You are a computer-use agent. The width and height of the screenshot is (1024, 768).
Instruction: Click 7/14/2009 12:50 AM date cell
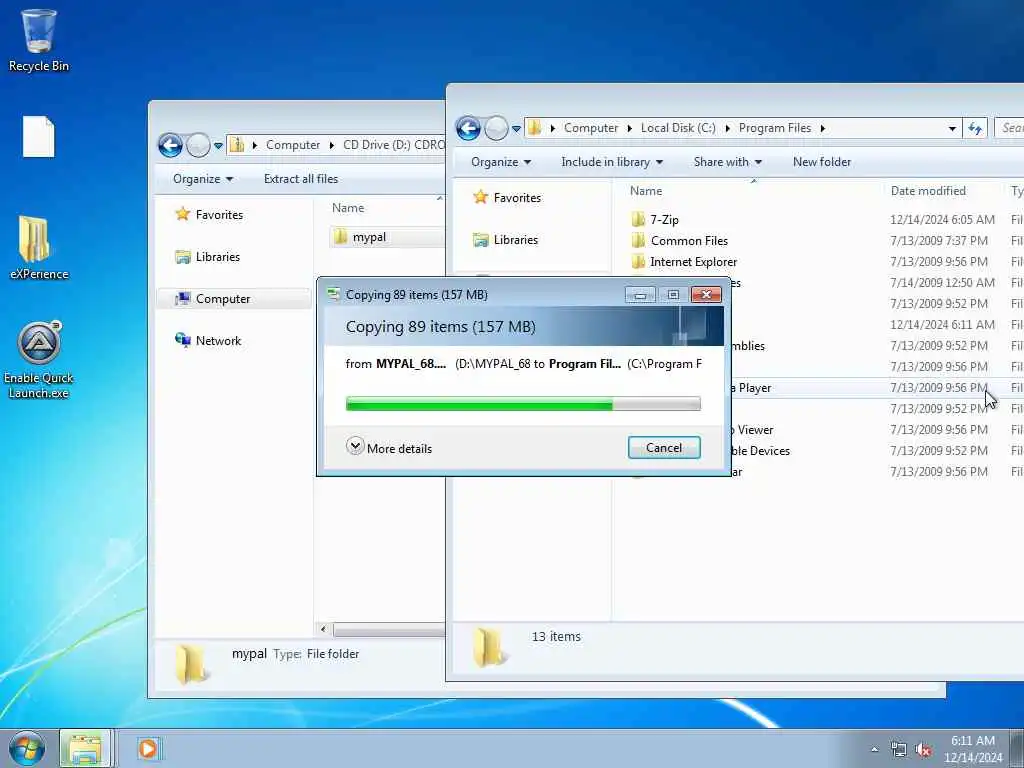[942, 282]
